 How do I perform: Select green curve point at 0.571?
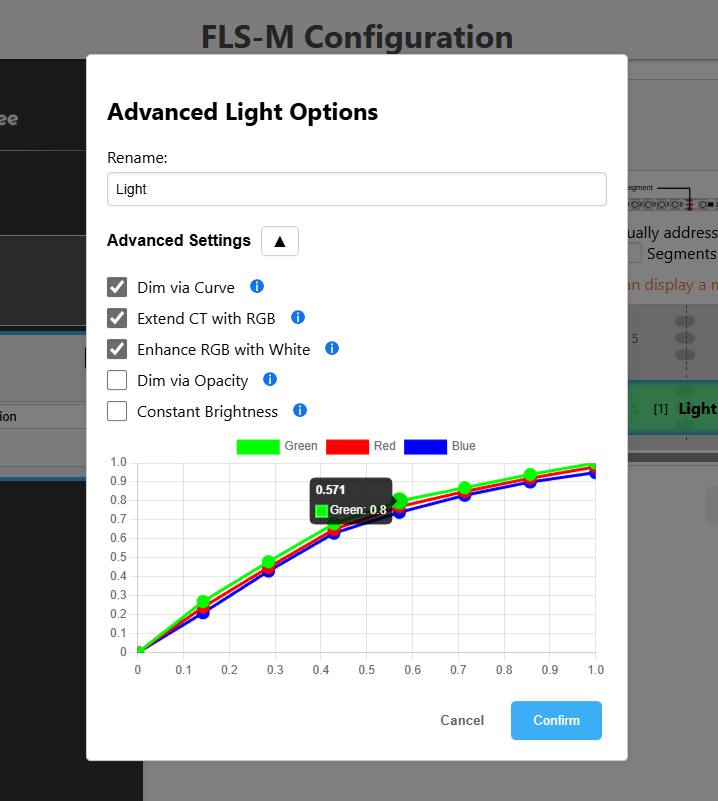pos(400,501)
